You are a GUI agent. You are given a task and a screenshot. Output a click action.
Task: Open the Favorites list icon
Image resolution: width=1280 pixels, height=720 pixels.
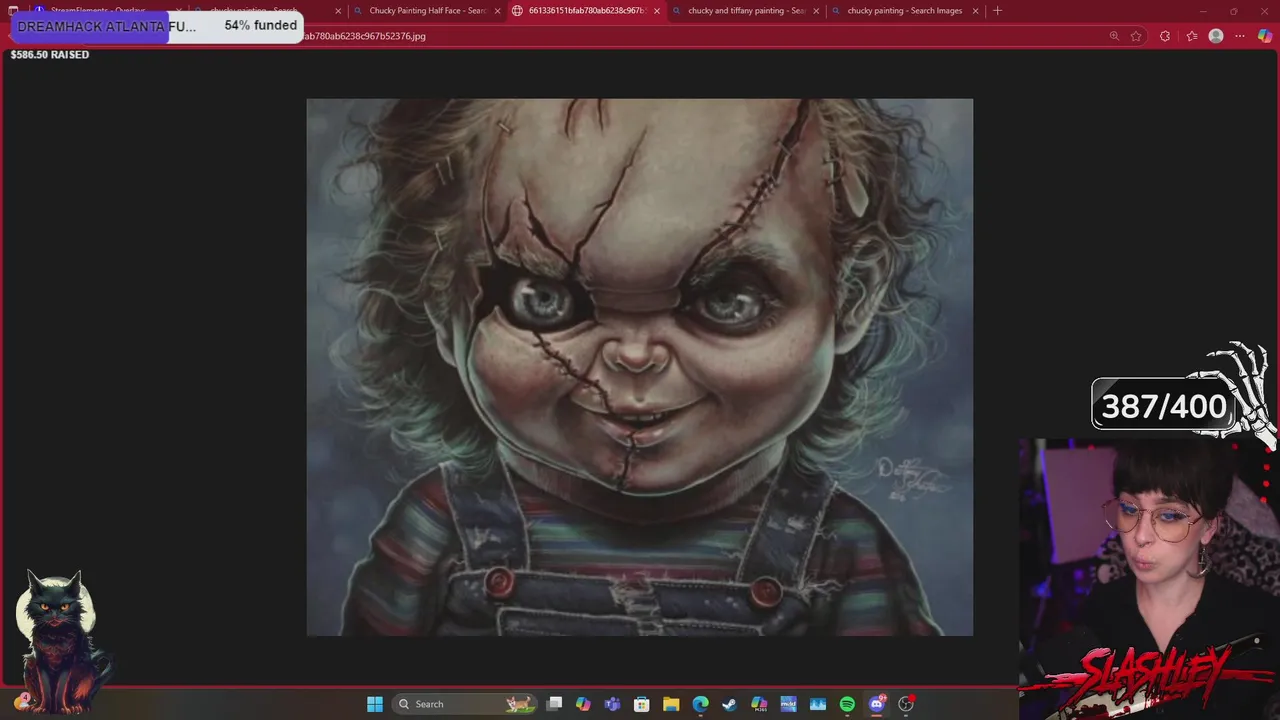(x=1191, y=36)
